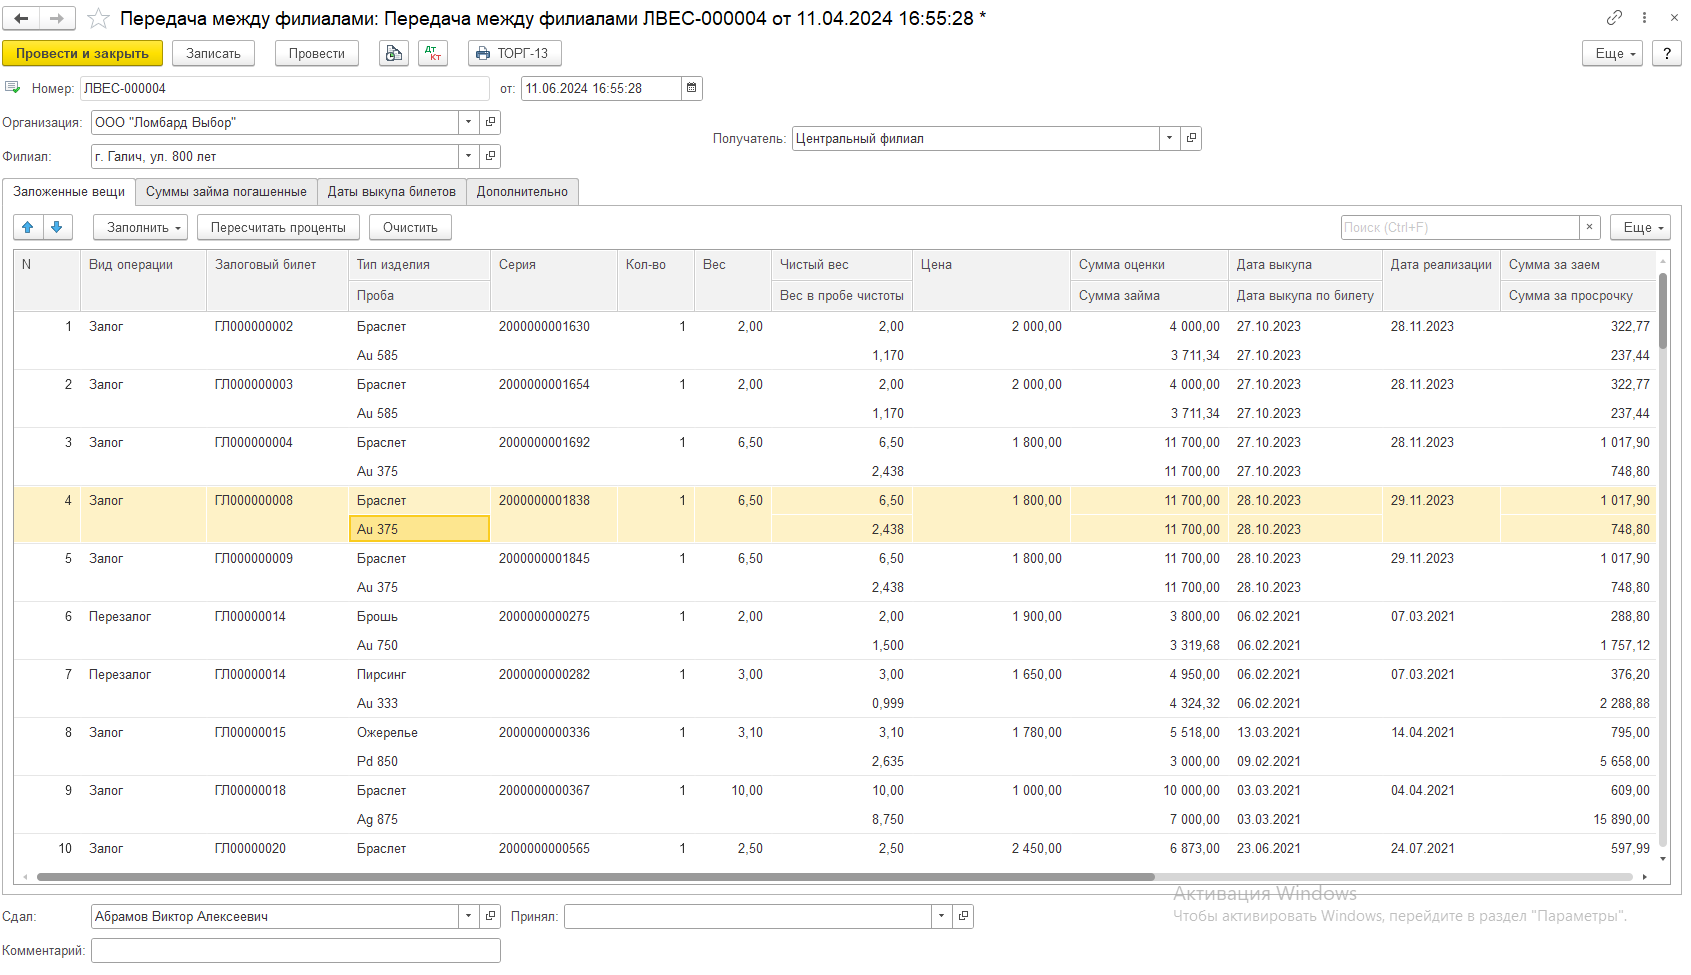Open help with question mark button
Screen dimensions: 1691x975
(x=1666, y=53)
